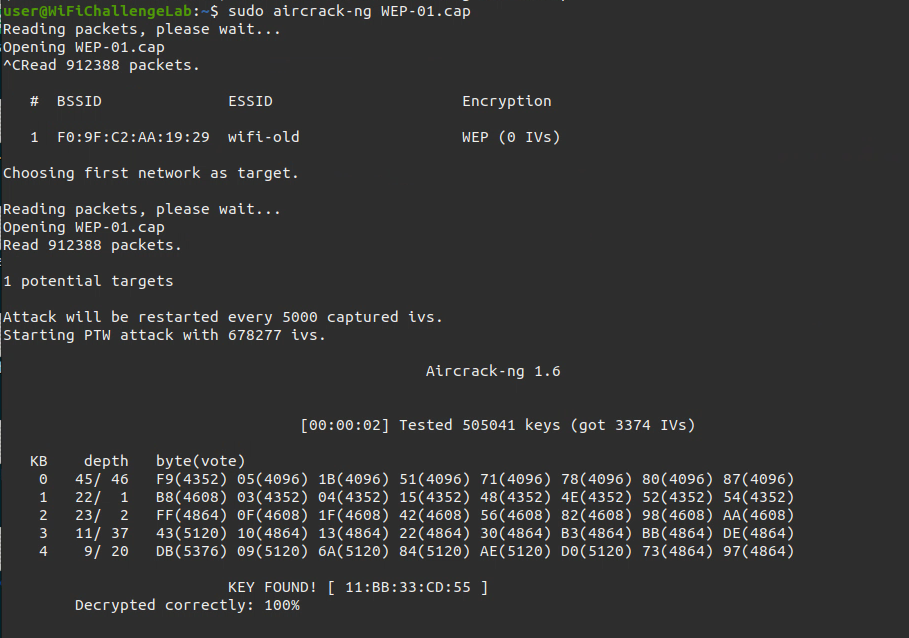Click the BSSID F0:9F:C2:AA:19:29
Screen dimensions: 909x638
(133, 137)
